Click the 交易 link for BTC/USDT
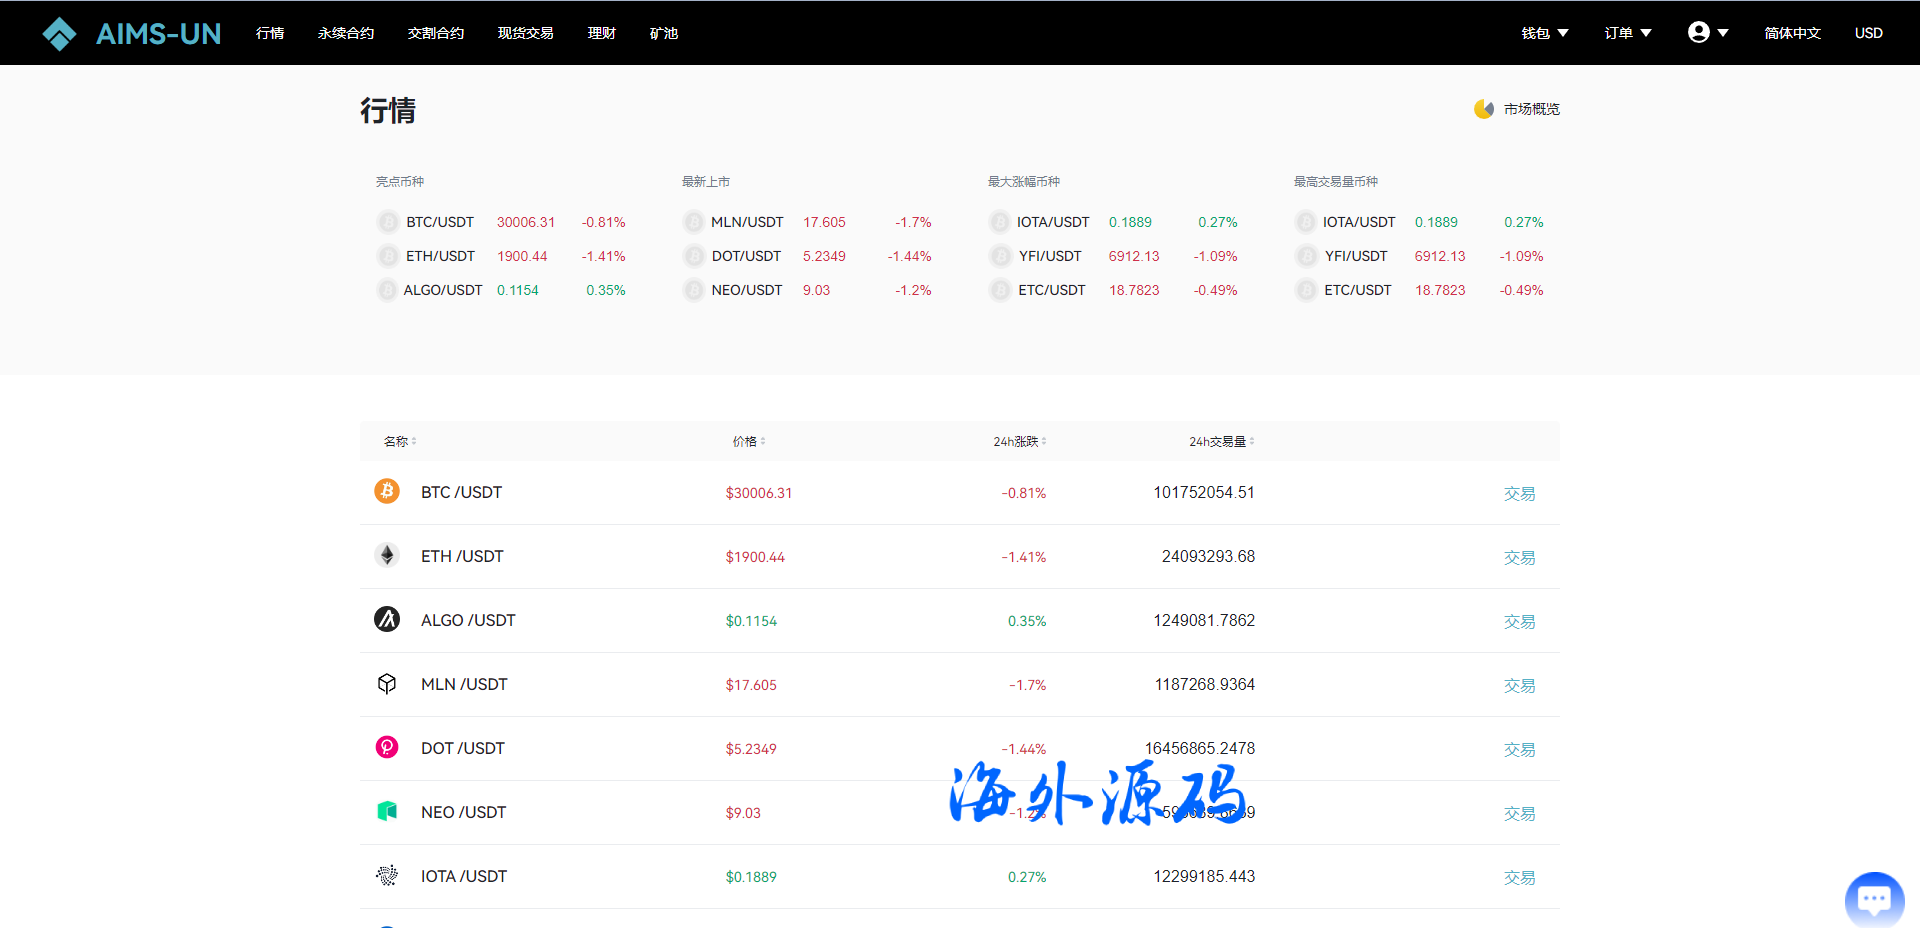The width and height of the screenshot is (1920, 928). tap(1519, 493)
